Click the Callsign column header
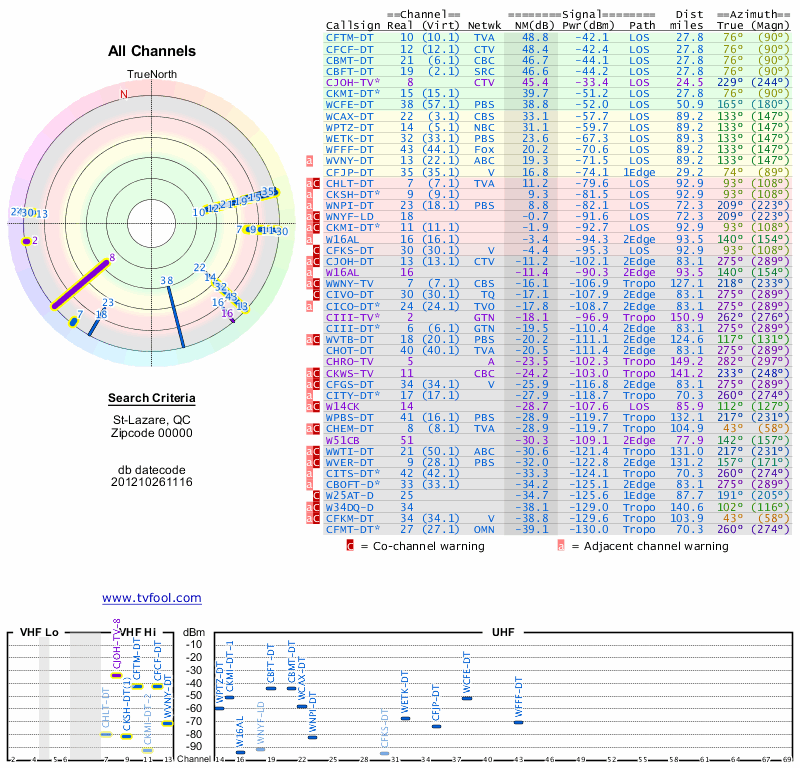The image size is (800, 768). (x=354, y=26)
